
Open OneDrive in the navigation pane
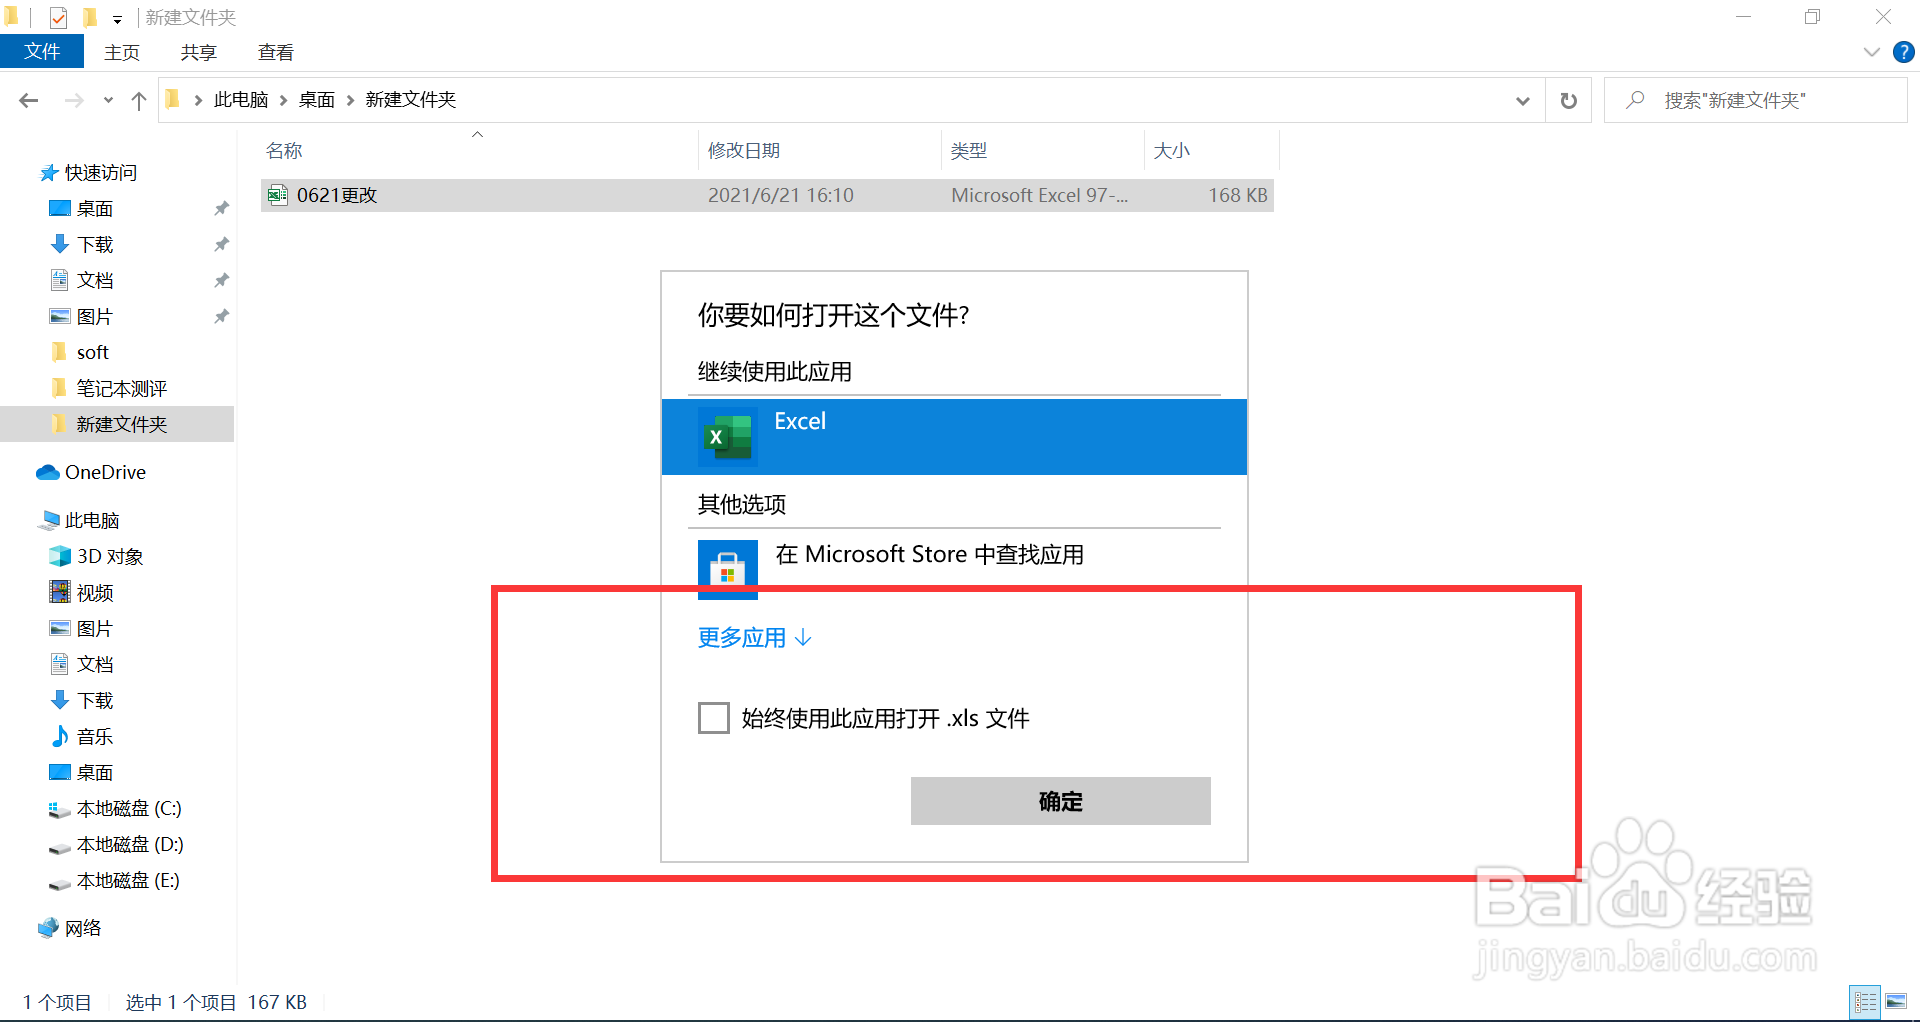click(104, 471)
